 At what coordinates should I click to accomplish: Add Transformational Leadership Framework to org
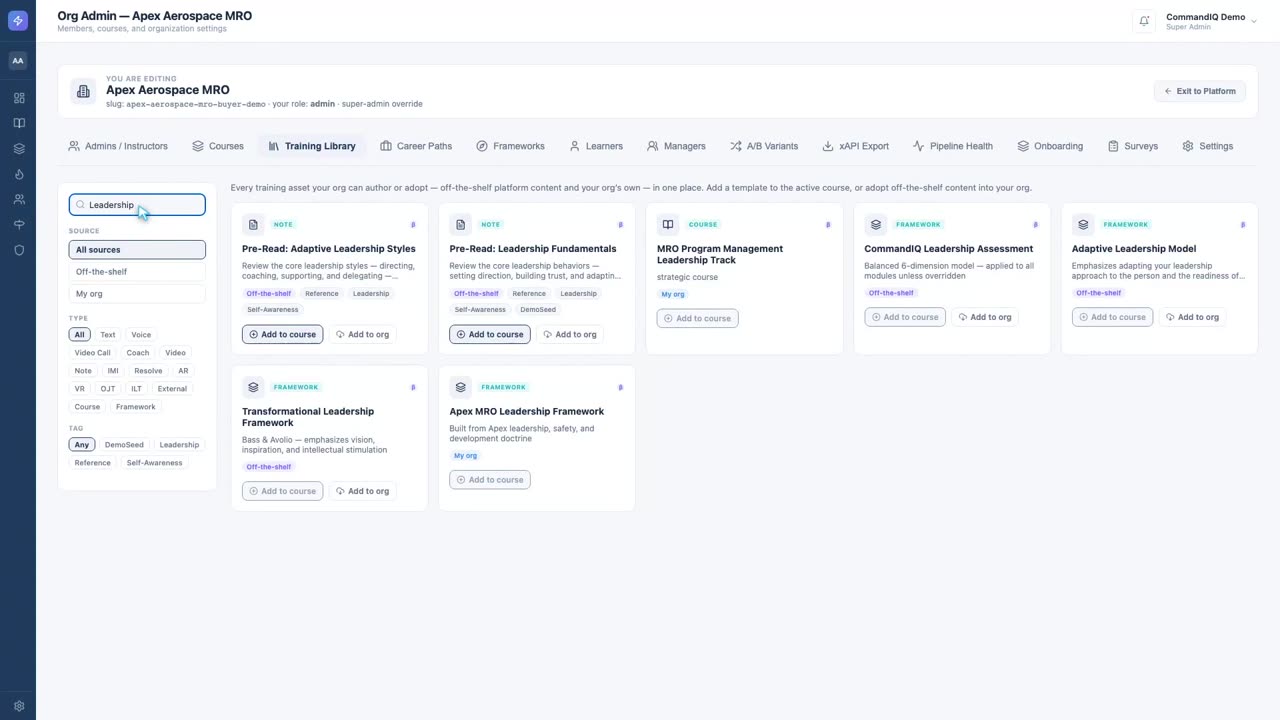point(362,491)
